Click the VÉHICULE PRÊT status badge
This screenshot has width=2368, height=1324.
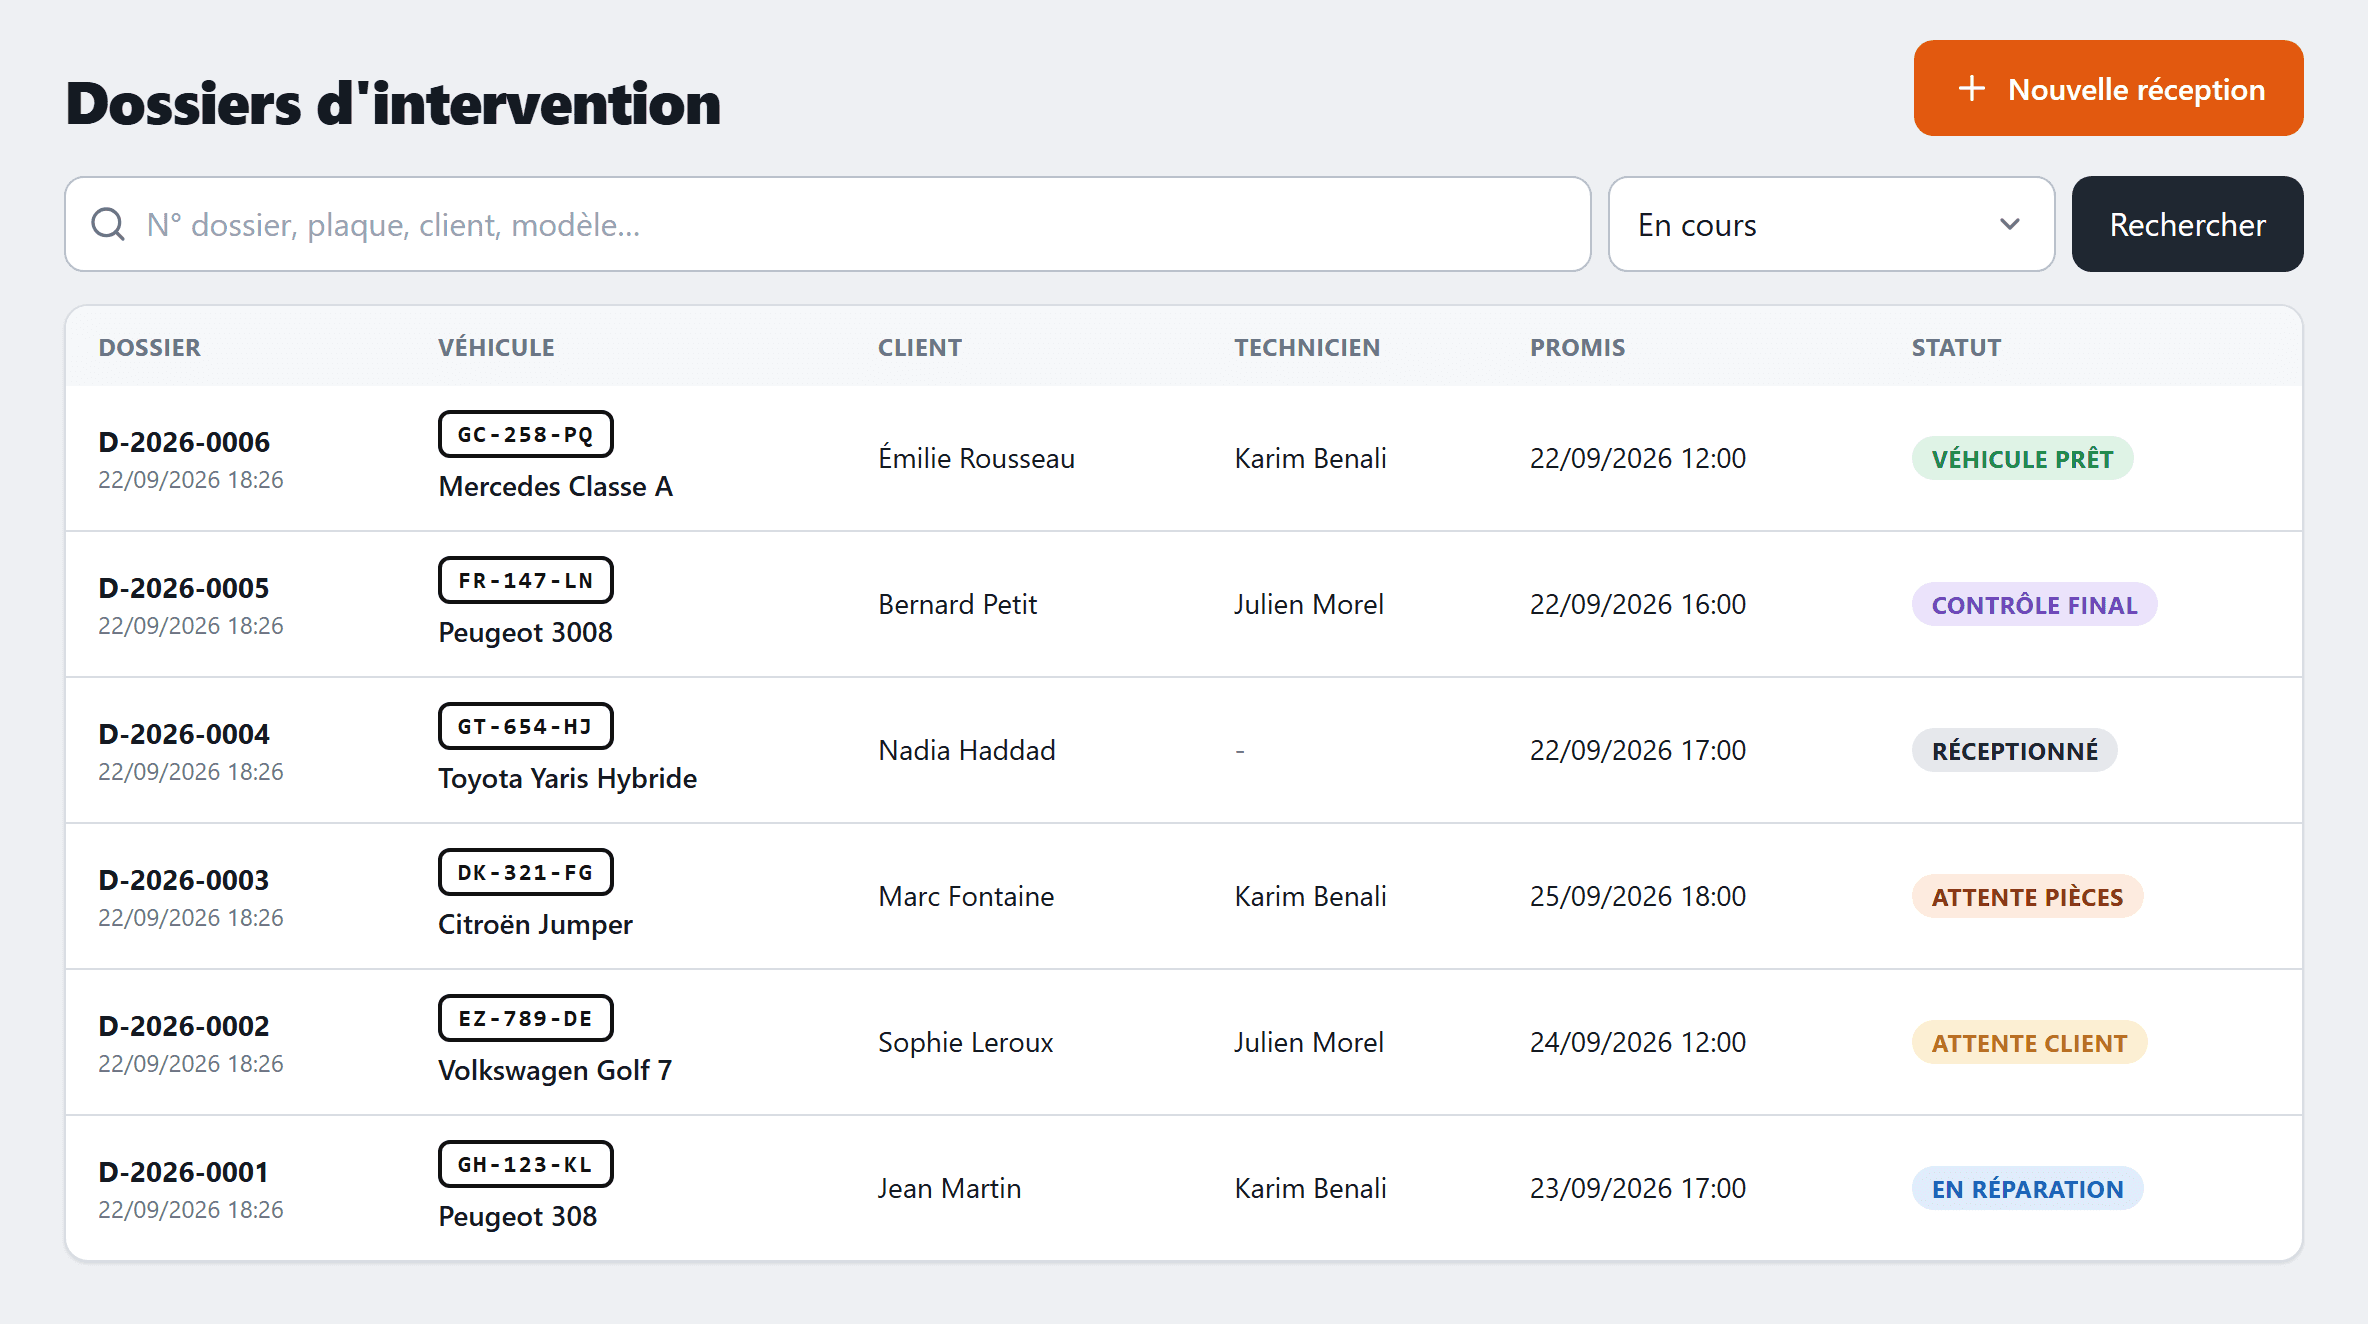(x=2022, y=459)
